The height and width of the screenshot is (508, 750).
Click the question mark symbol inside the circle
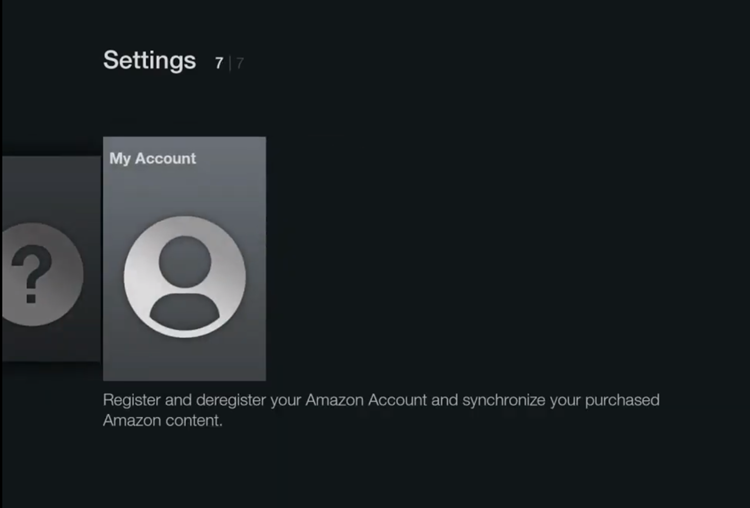click(x=32, y=274)
